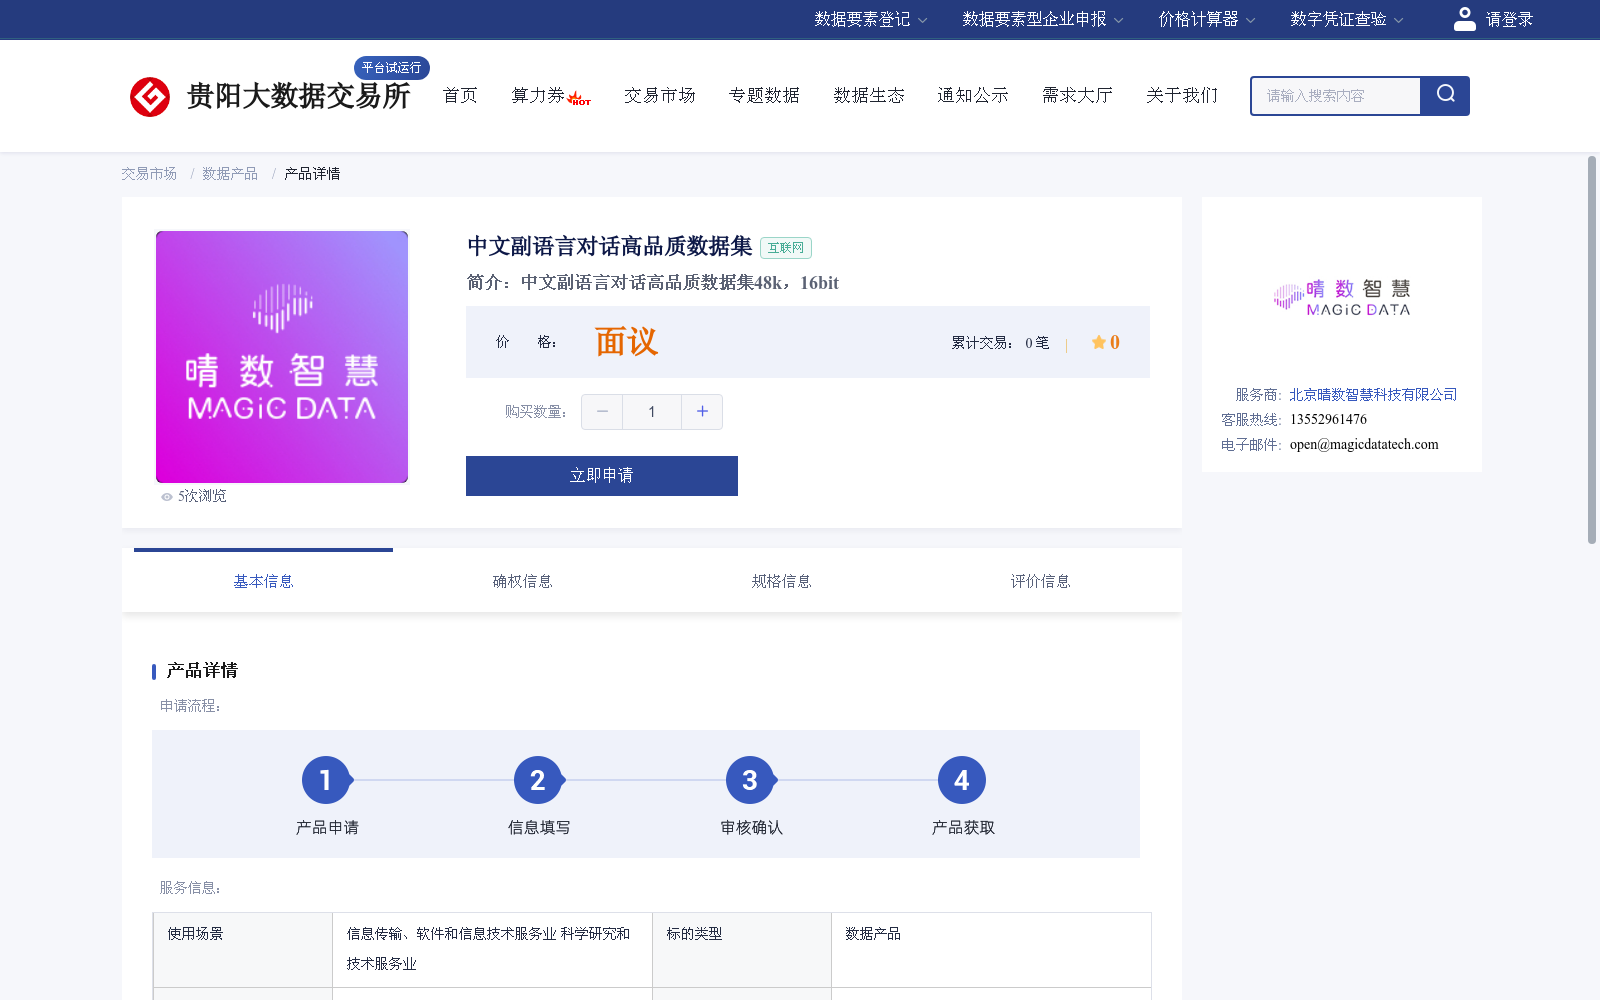Click the search input field
The width and height of the screenshot is (1600, 1000).
pyautogui.click(x=1336, y=96)
